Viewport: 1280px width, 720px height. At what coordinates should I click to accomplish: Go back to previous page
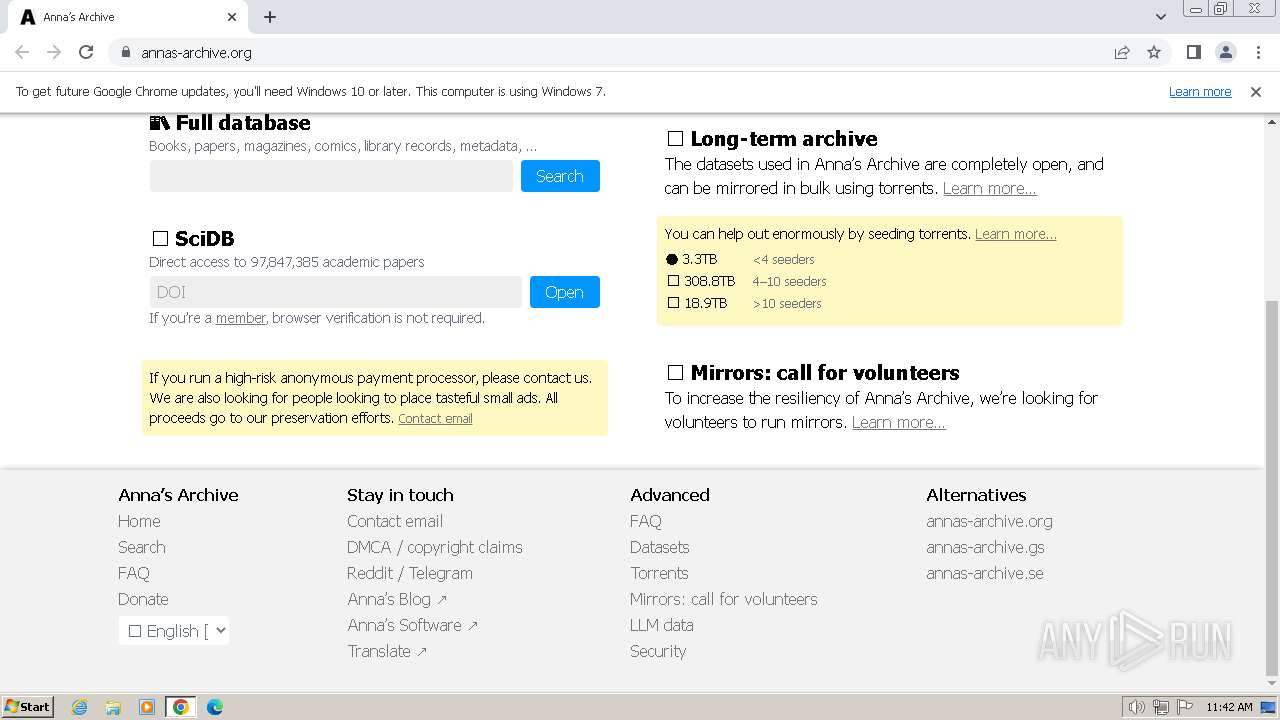coord(22,52)
